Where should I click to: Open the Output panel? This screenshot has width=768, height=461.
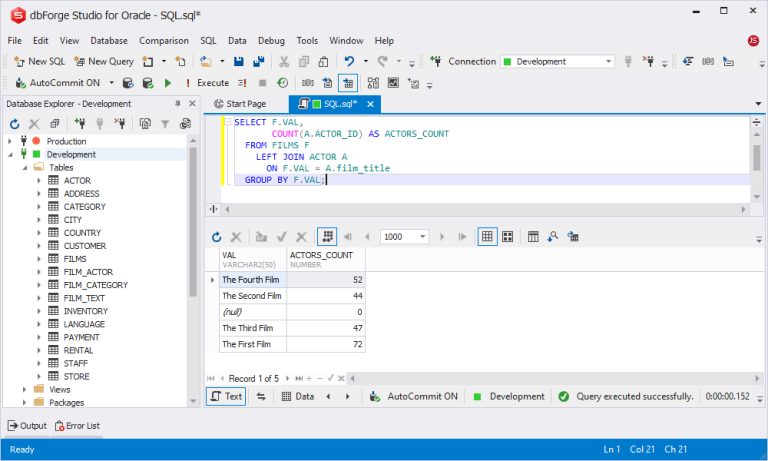pos(27,426)
